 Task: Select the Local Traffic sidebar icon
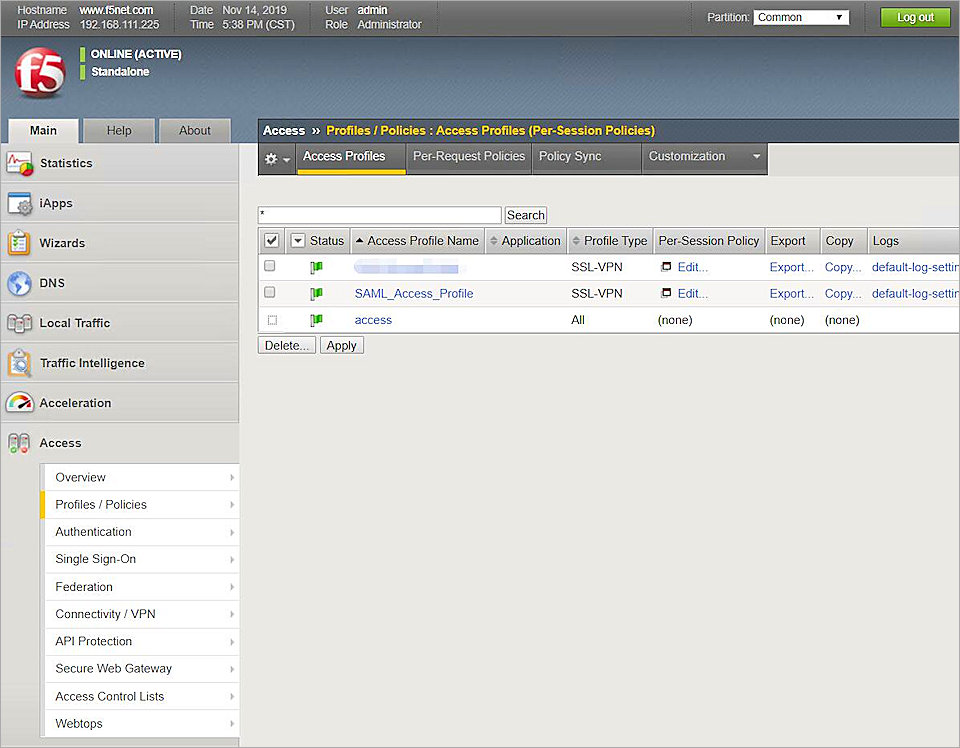coord(22,323)
